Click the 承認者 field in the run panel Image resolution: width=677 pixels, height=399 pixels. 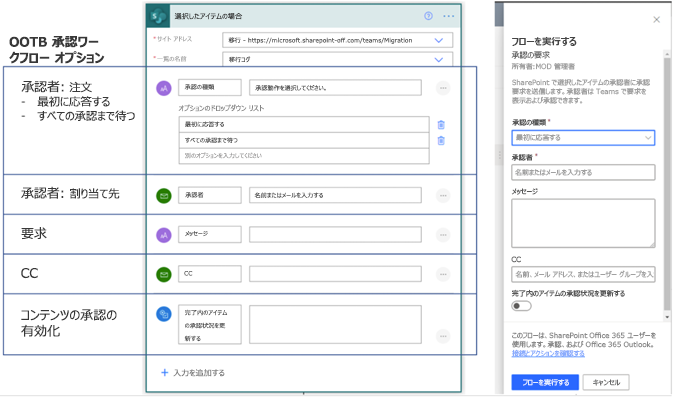point(583,172)
